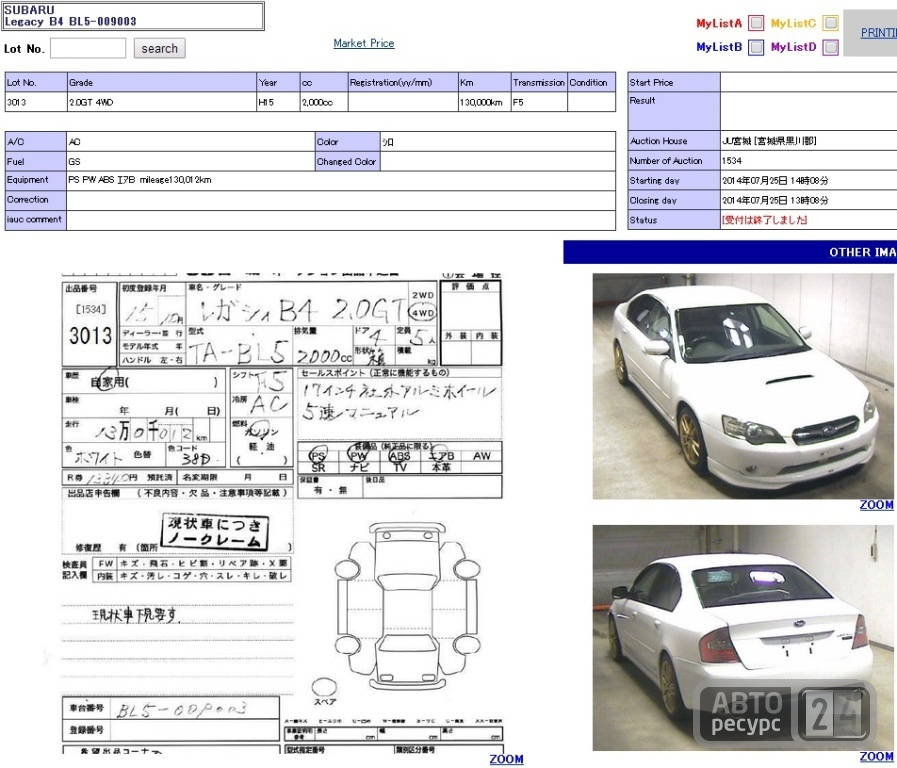897x768 pixels.
Task: Click the Lot No. input field
Action: pyautogui.click(x=88, y=48)
